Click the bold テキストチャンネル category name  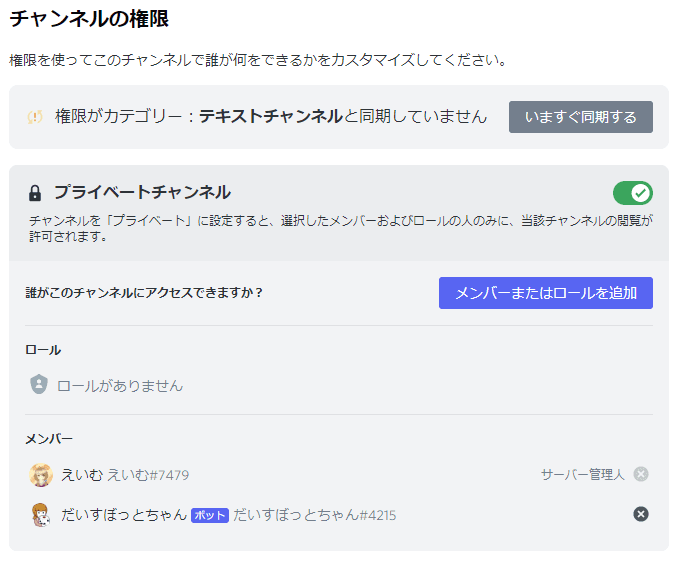click(271, 116)
